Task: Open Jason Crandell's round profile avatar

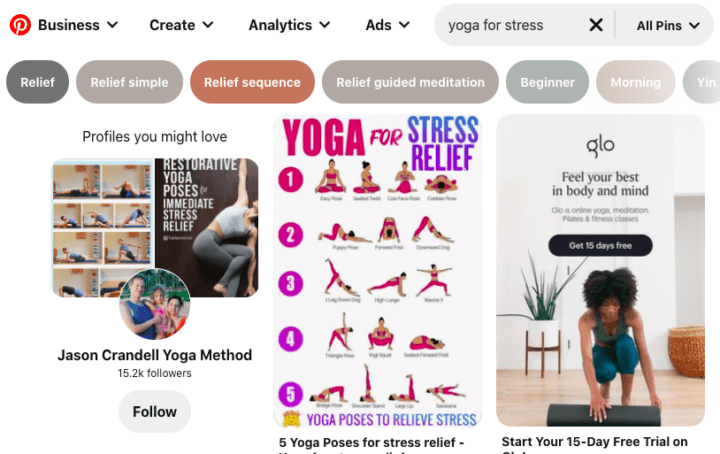Action: 155,304
